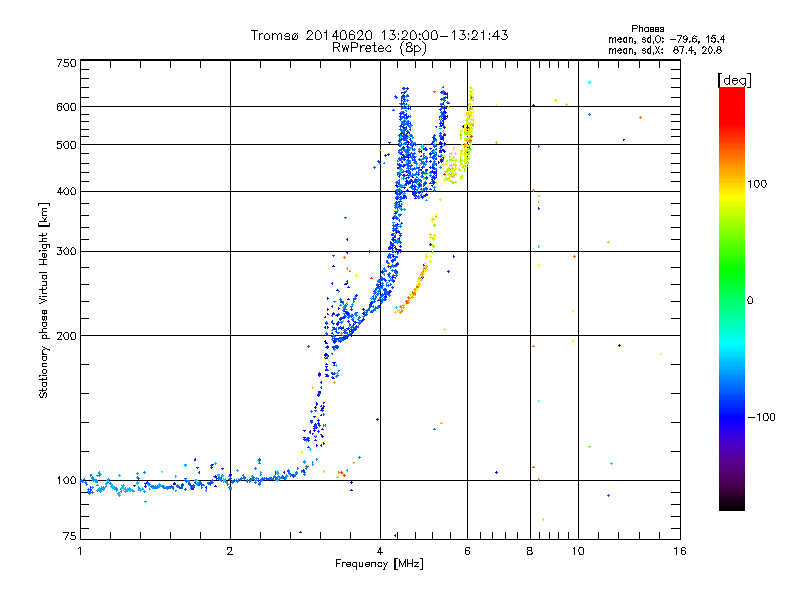Click the colorbar label '-100'
The image size is (800, 600).
[x=762, y=417]
